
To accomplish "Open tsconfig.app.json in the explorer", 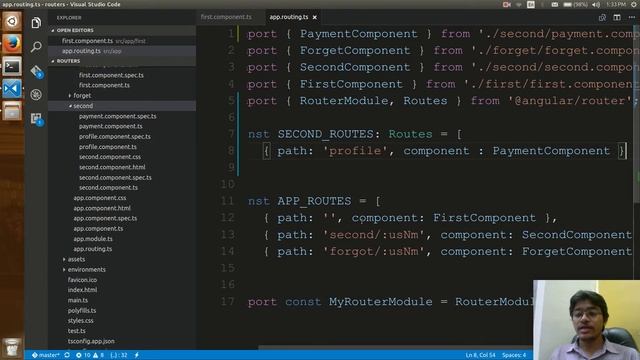I will coord(91,341).
